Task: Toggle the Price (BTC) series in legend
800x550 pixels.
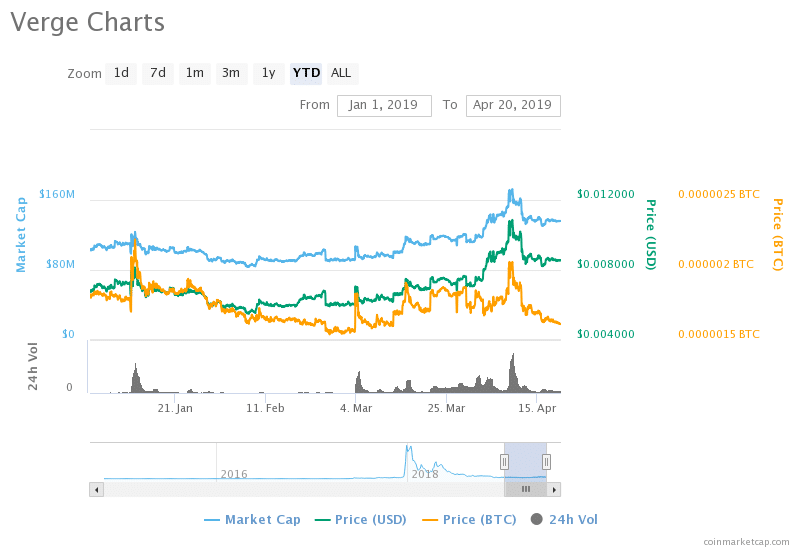Action: (469, 519)
